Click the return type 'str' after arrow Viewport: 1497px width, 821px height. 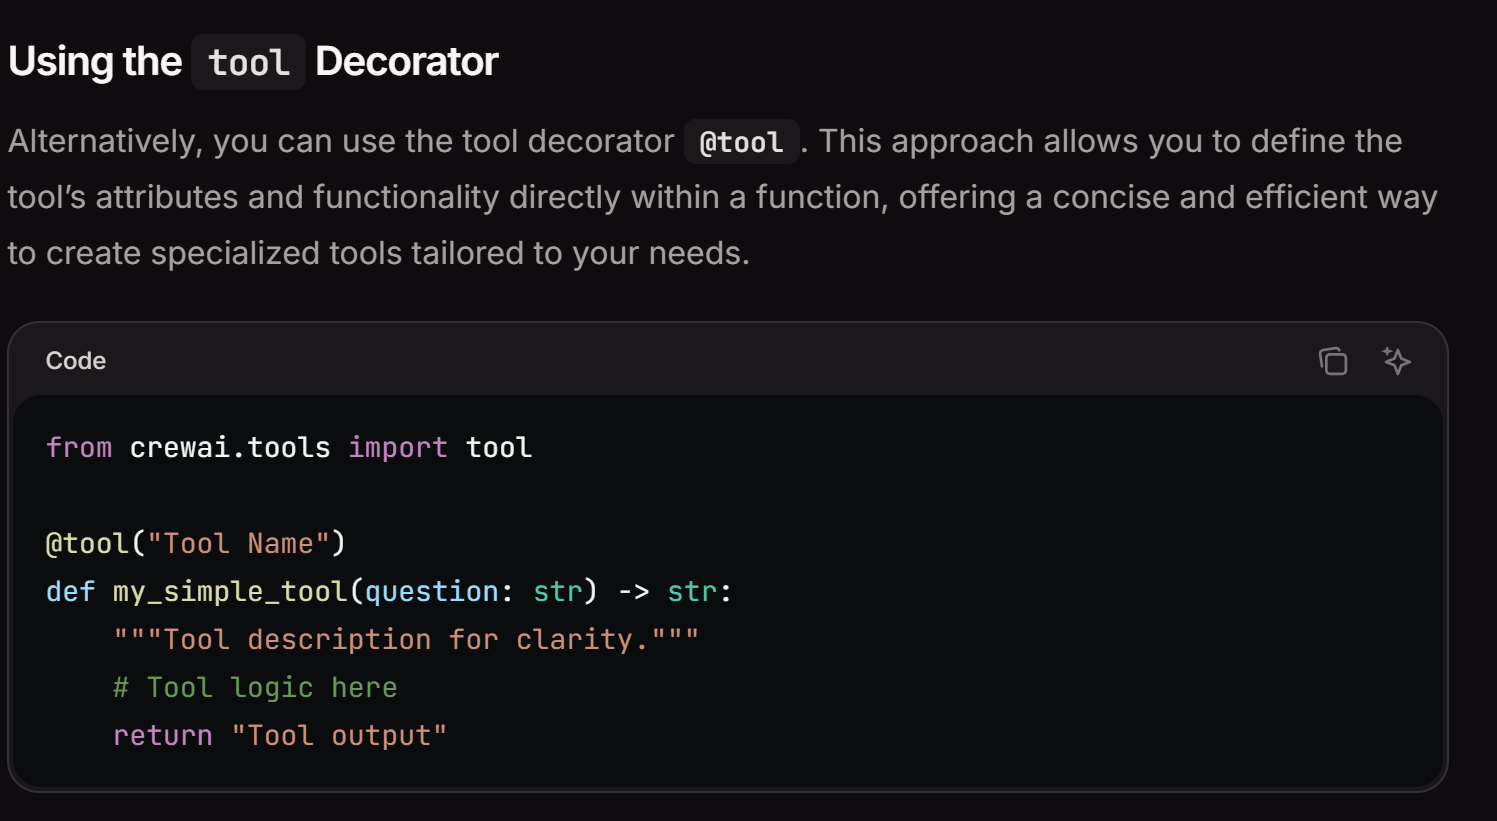tap(692, 591)
